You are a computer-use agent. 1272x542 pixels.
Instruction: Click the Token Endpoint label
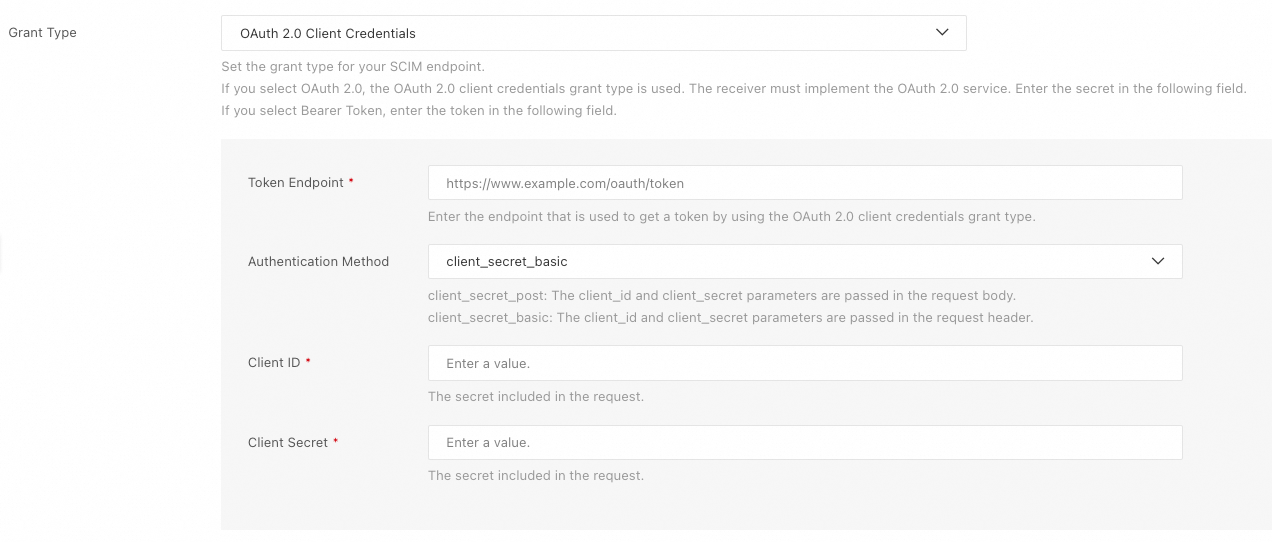[x=295, y=183]
